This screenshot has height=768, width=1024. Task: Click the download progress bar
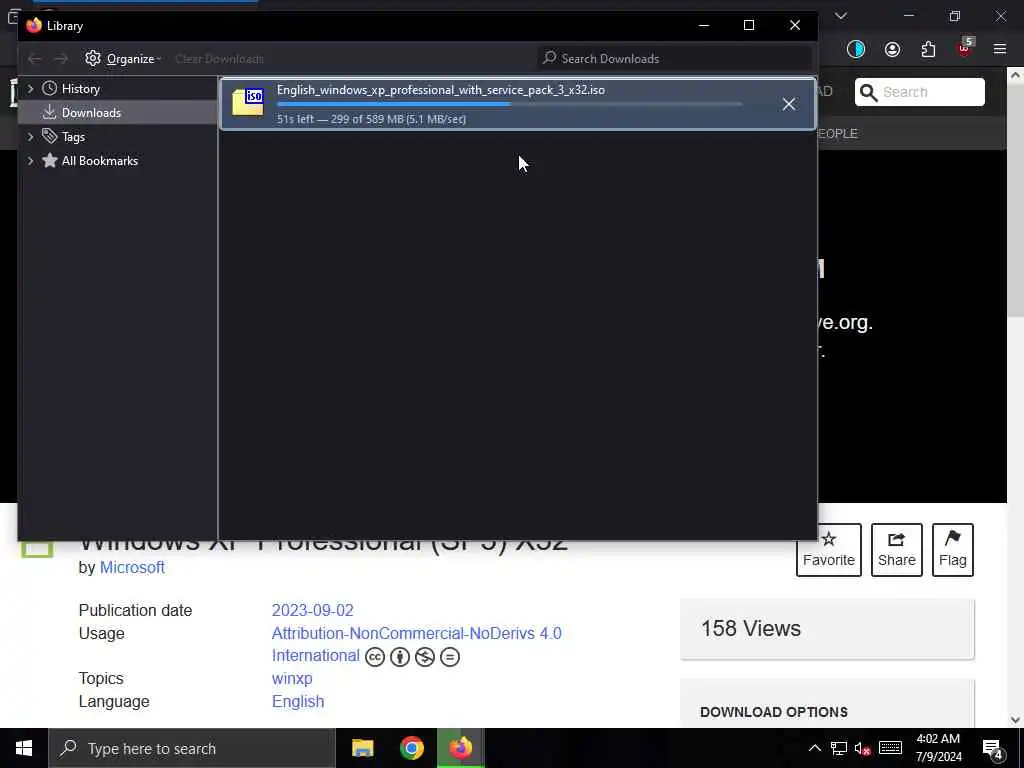coord(509,104)
